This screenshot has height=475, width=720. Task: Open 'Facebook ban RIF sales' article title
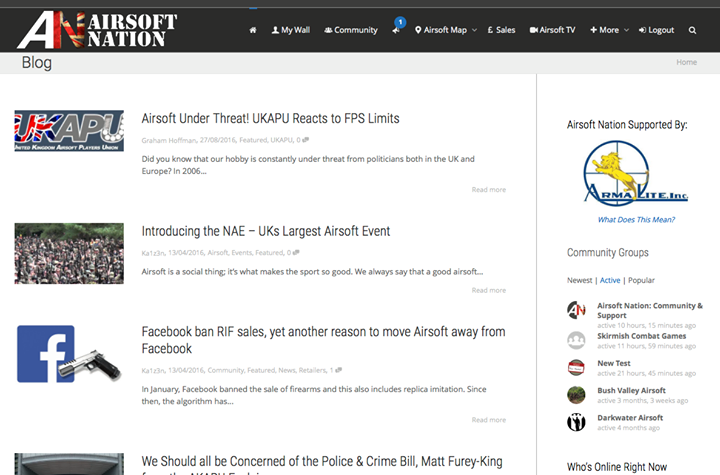click(323, 340)
